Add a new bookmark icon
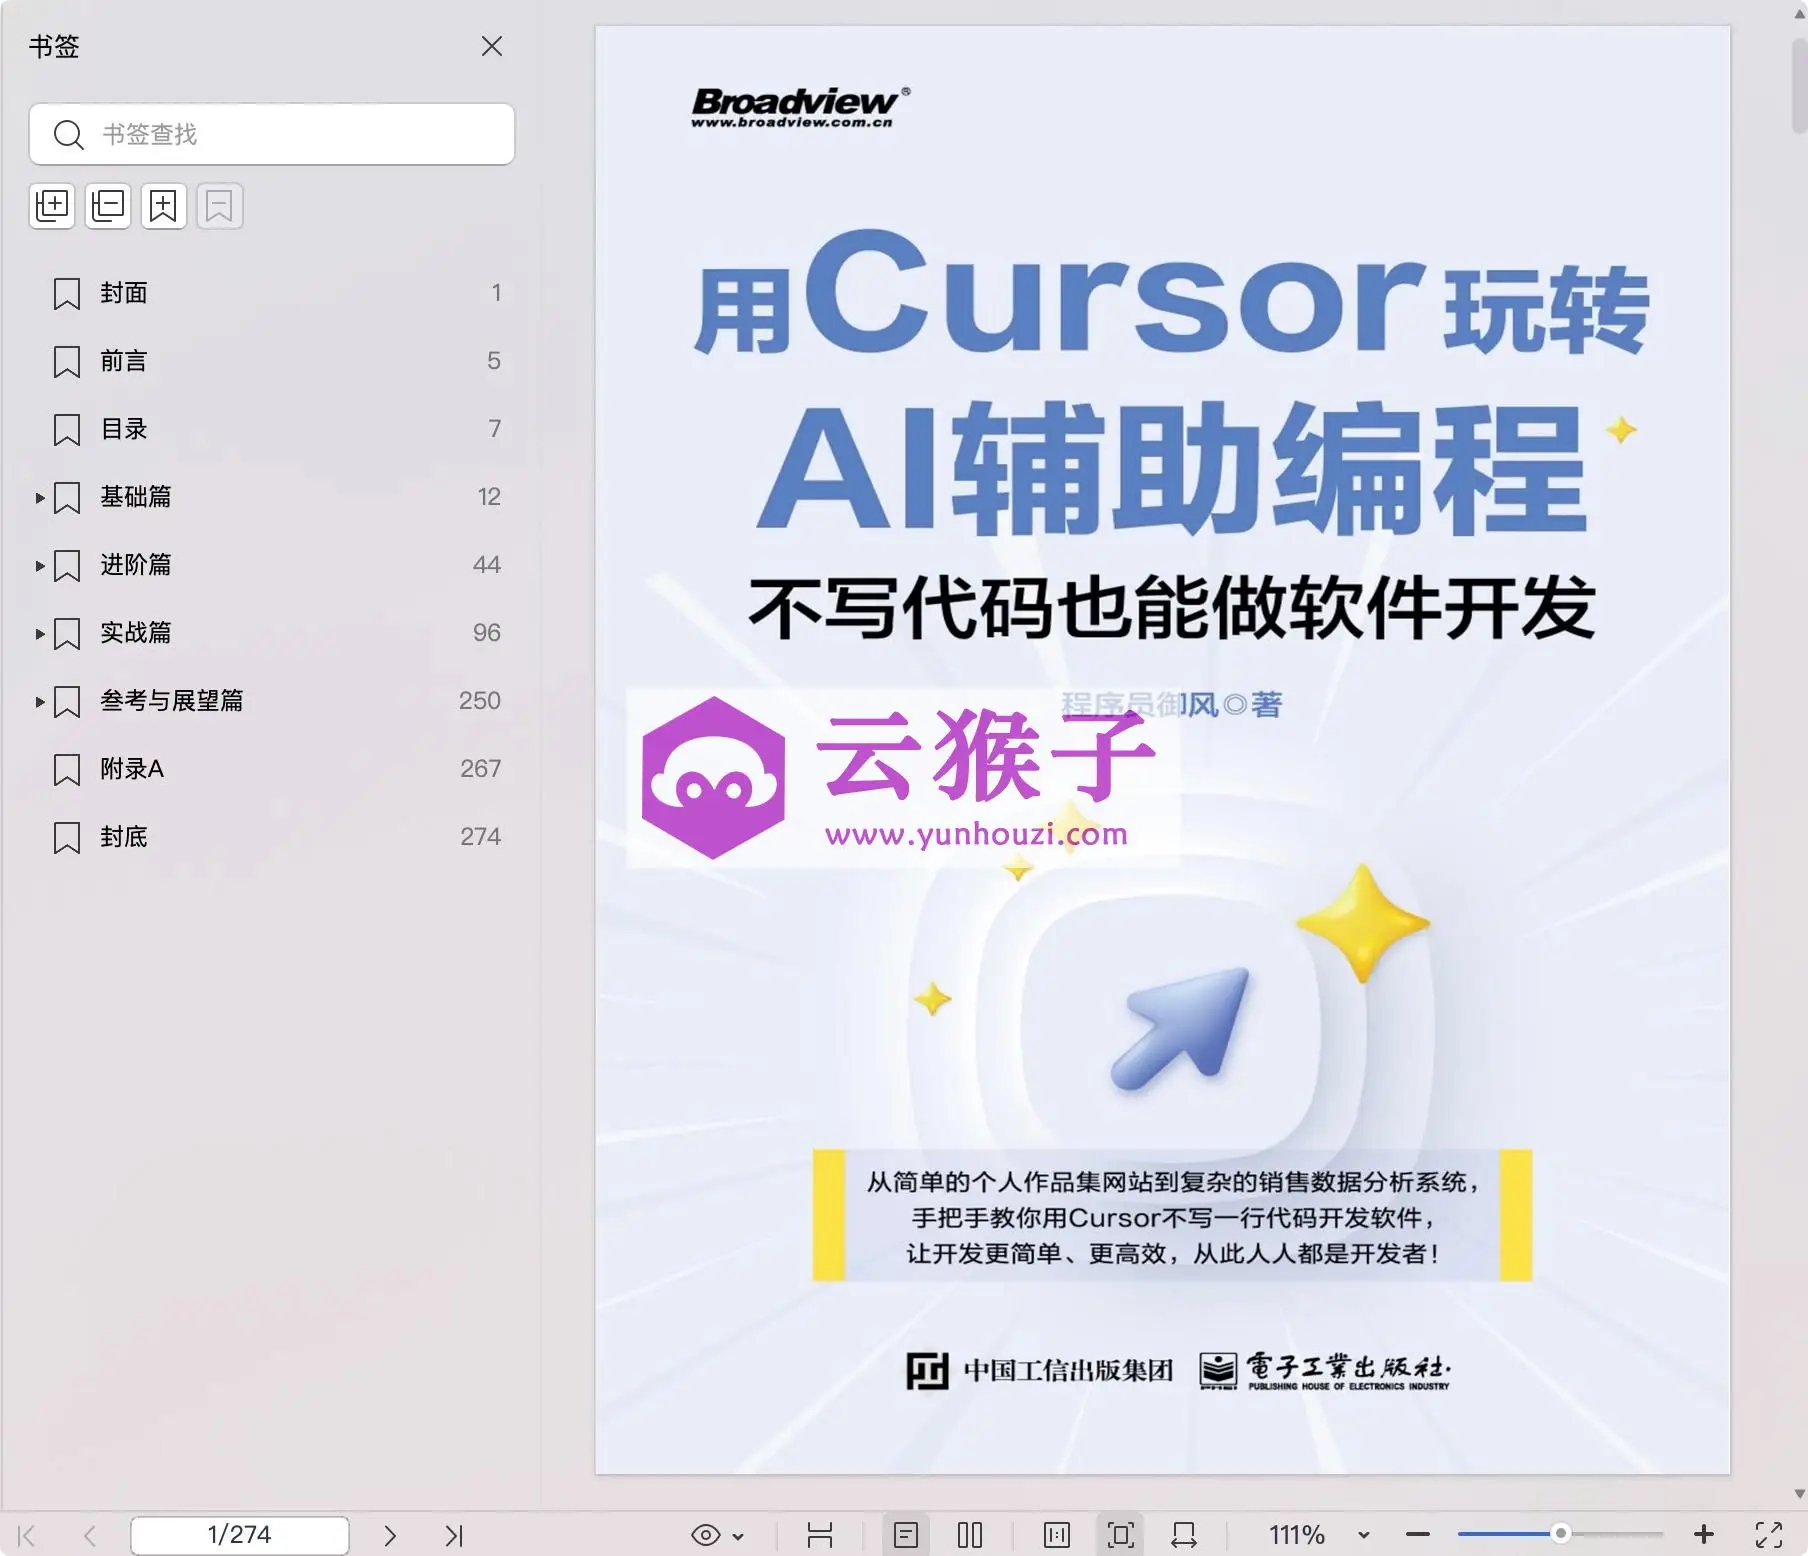The height and width of the screenshot is (1556, 1808). (164, 206)
